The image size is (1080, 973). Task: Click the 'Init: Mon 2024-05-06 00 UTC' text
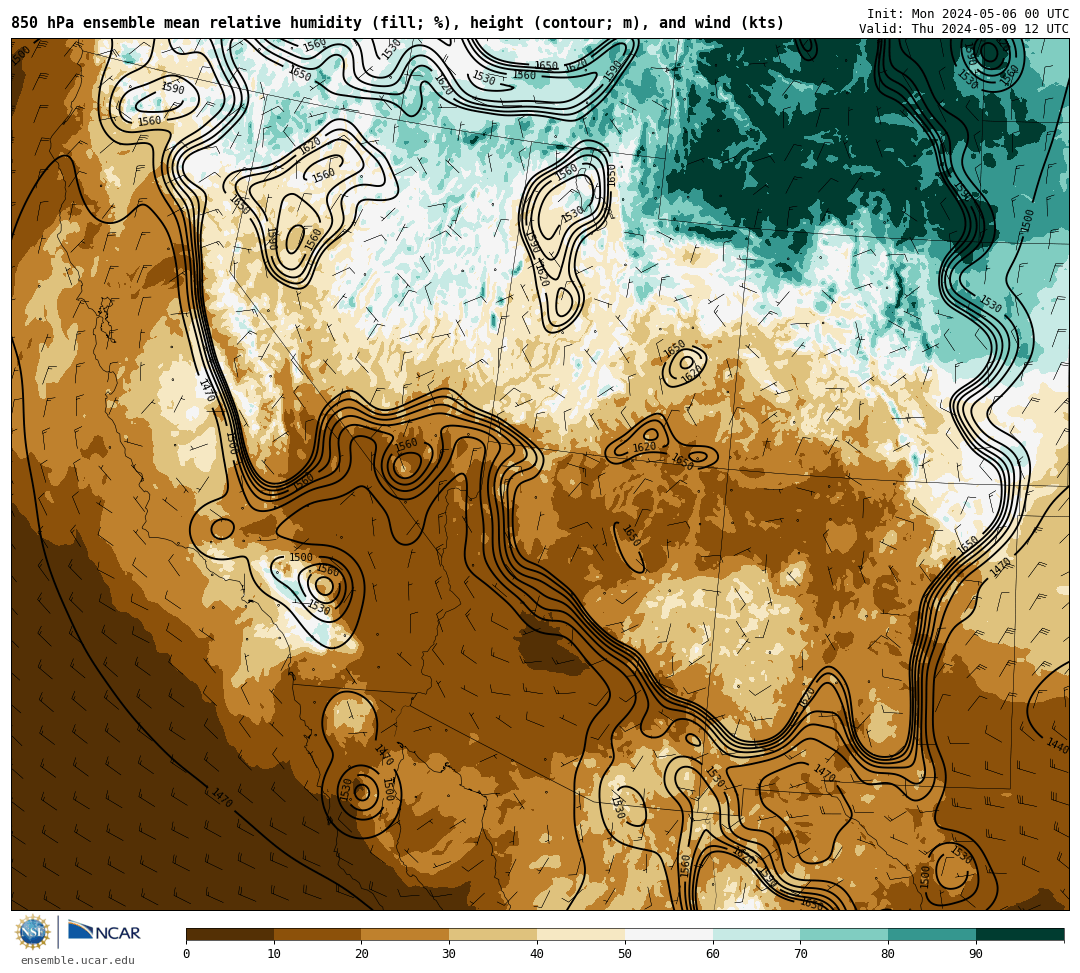coord(968,14)
